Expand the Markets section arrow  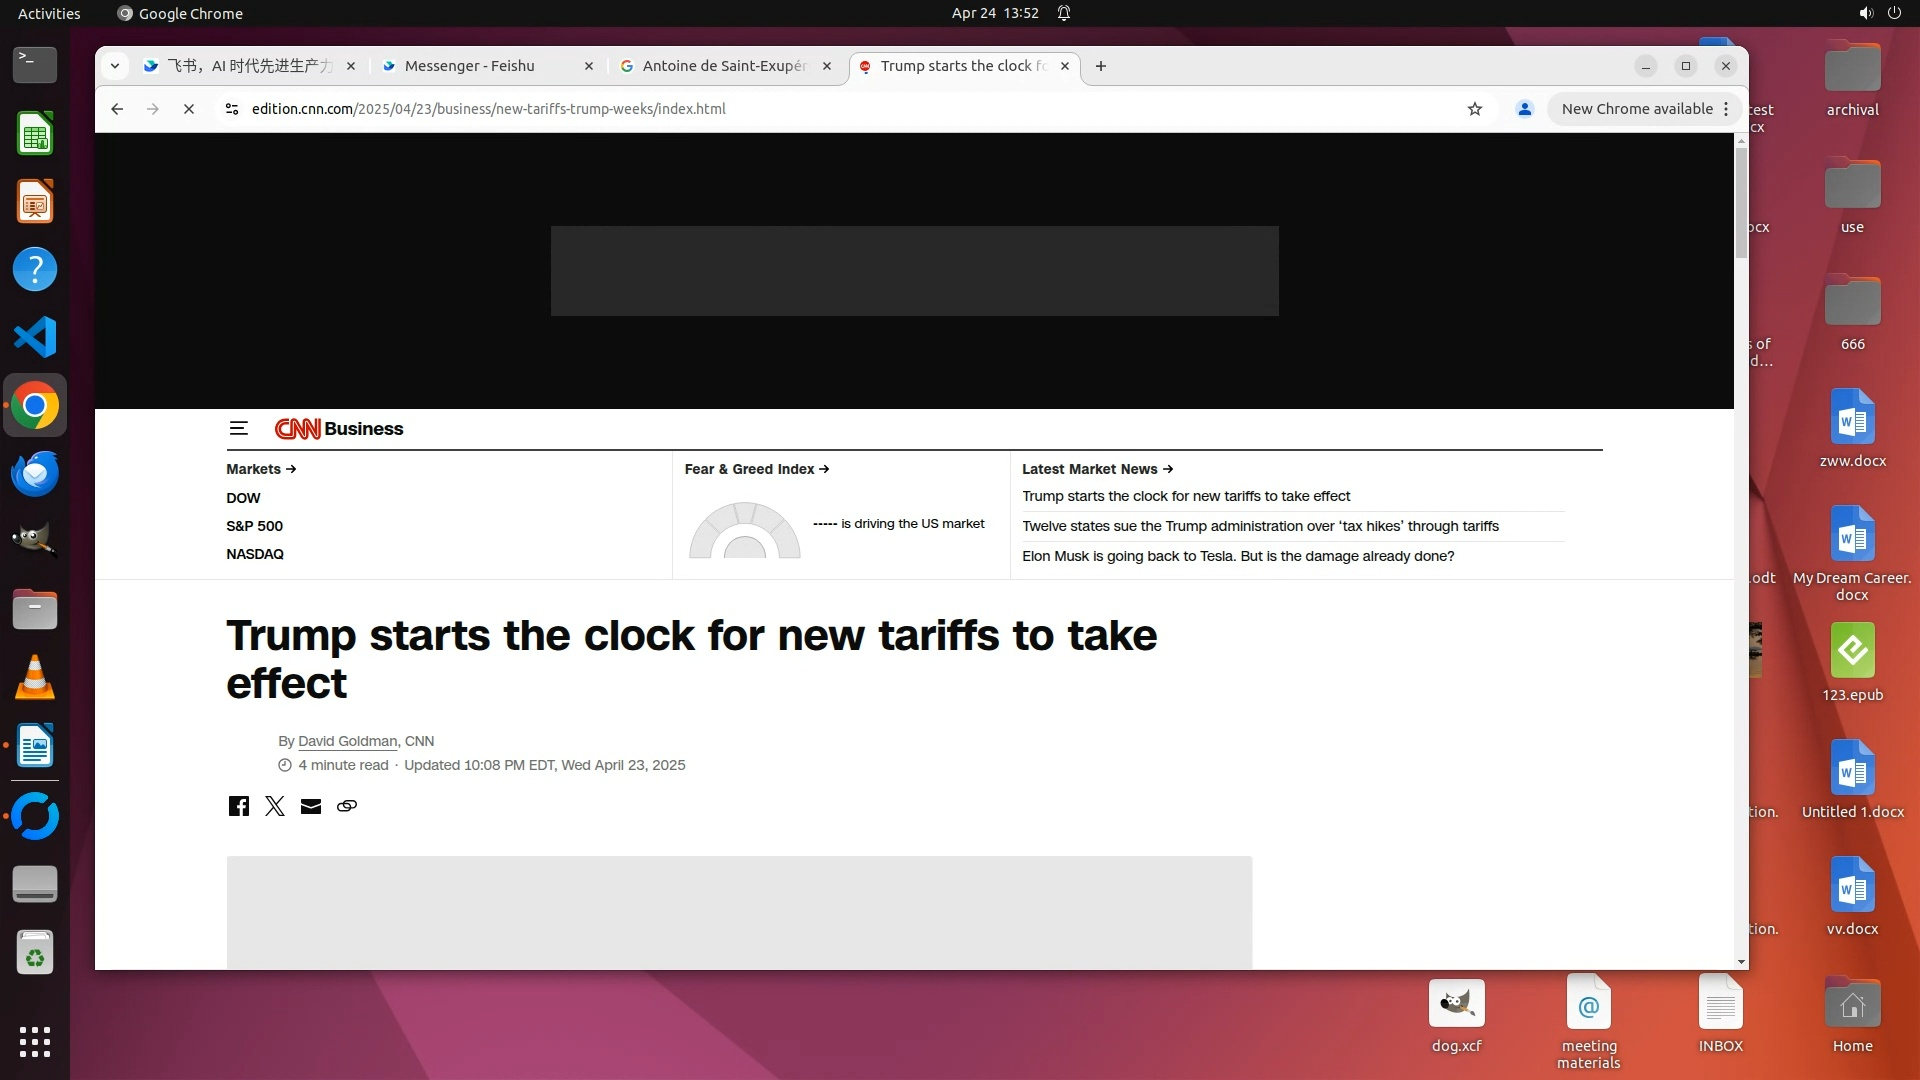tap(290, 469)
